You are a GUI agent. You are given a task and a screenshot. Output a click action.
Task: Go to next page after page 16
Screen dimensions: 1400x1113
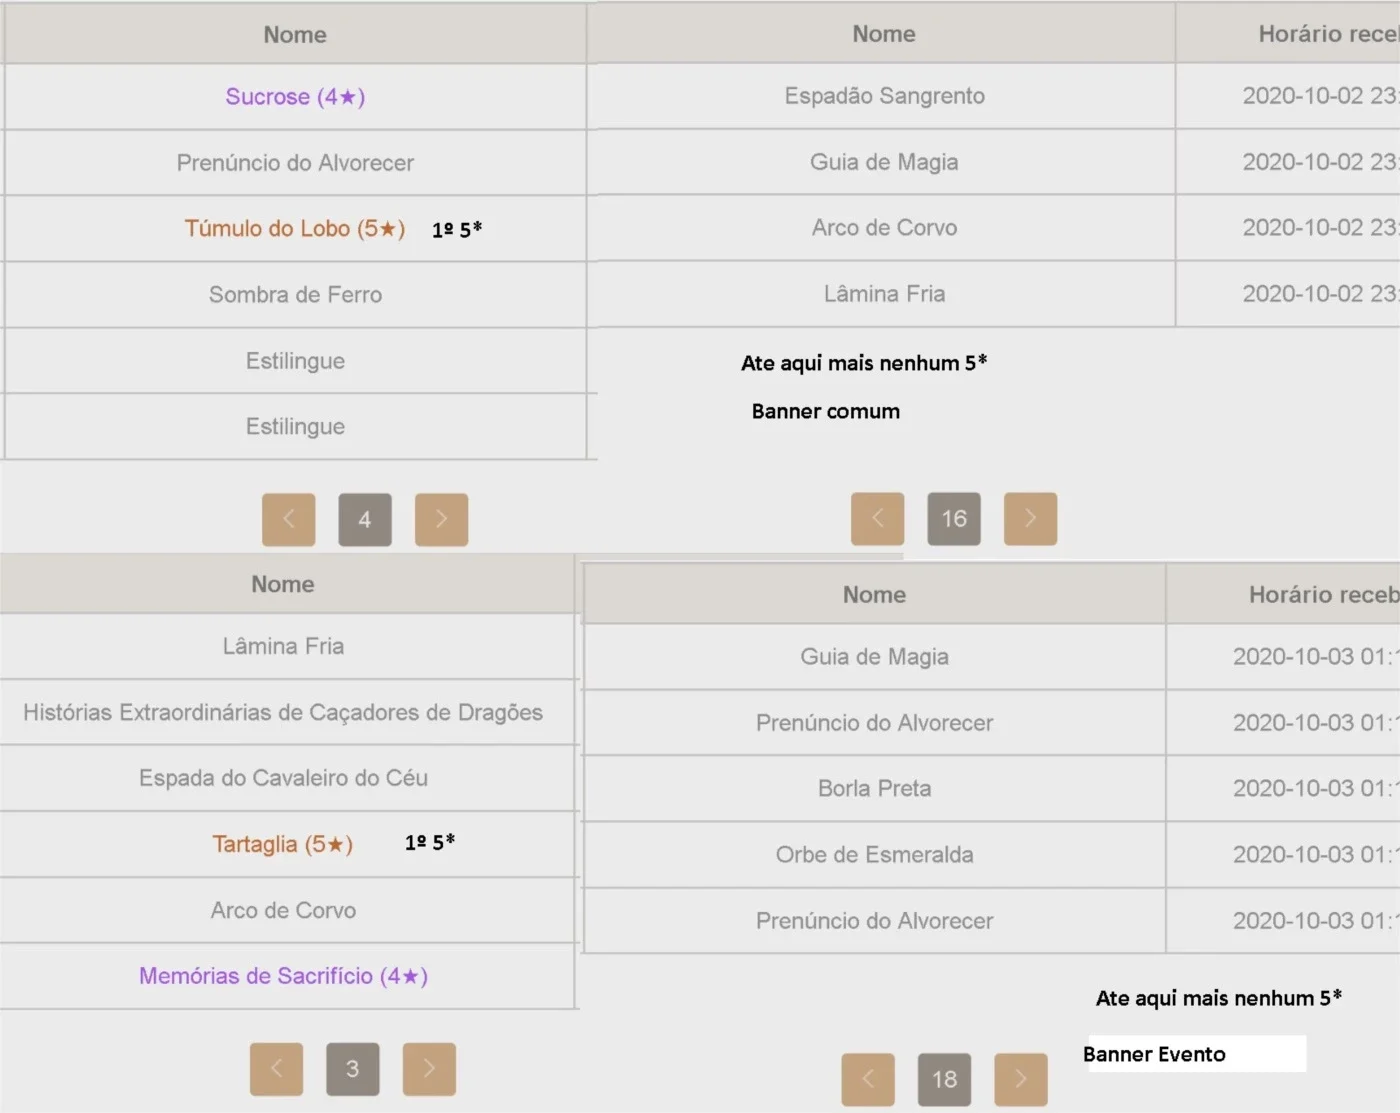tap(1030, 519)
